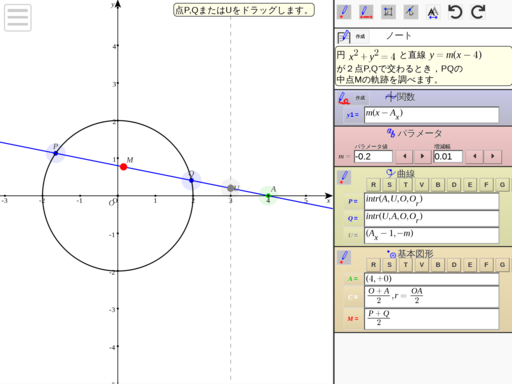Click the pen icon in the 関数 section
512x384 pixels.
click(x=344, y=98)
